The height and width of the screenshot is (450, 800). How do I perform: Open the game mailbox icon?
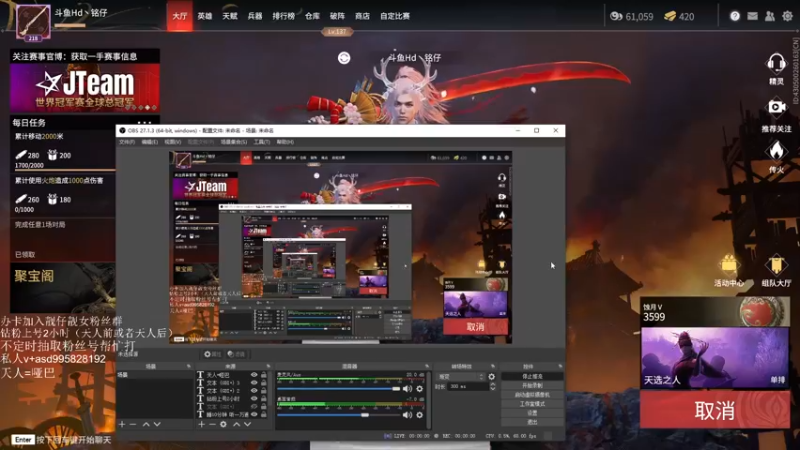tap(752, 16)
